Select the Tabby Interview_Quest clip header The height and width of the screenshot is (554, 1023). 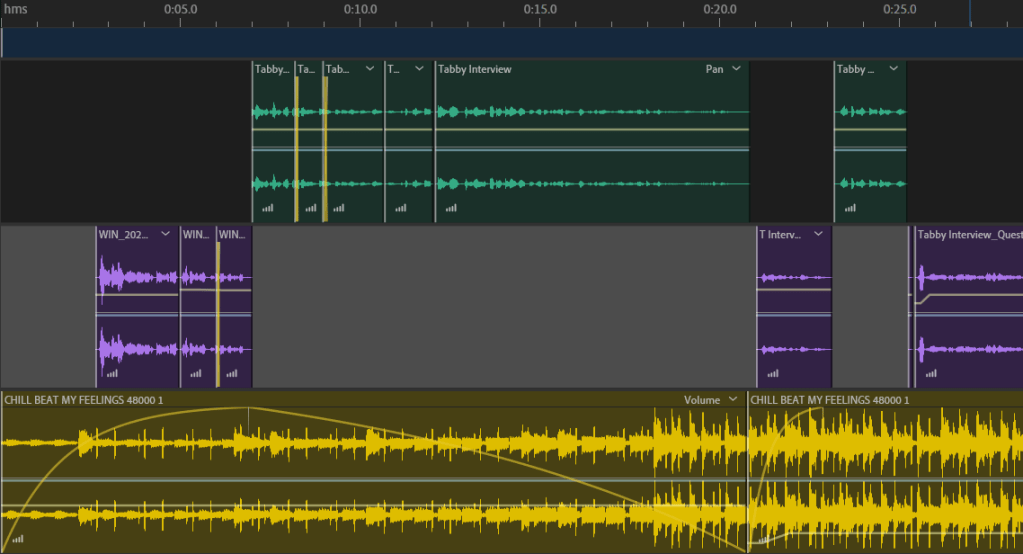click(x=968, y=235)
